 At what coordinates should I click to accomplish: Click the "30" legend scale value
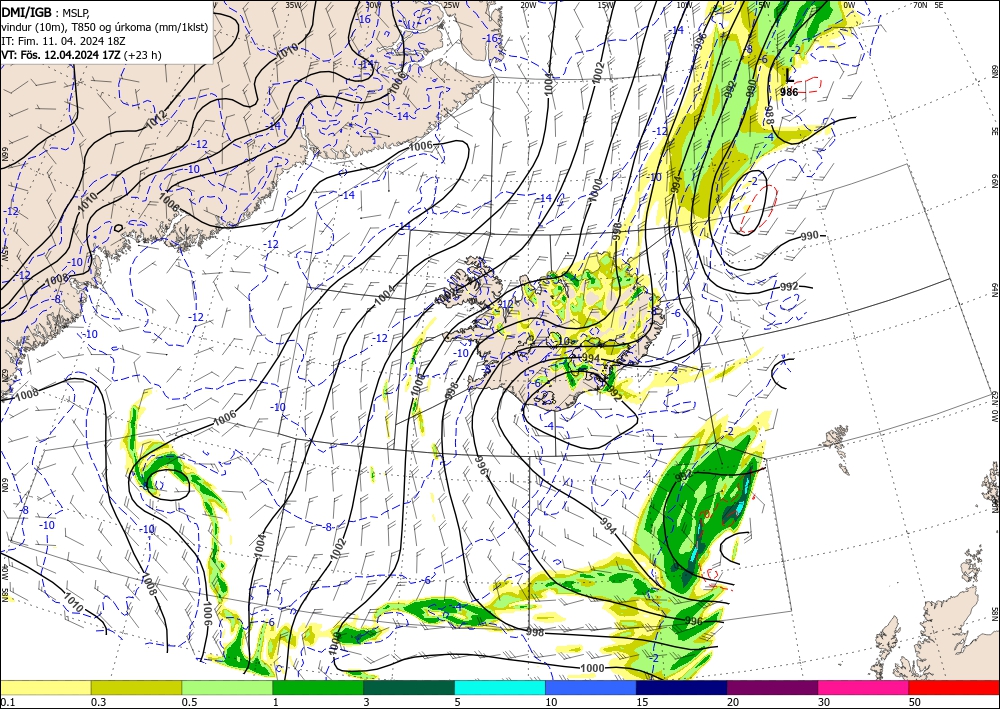[x=824, y=702]
